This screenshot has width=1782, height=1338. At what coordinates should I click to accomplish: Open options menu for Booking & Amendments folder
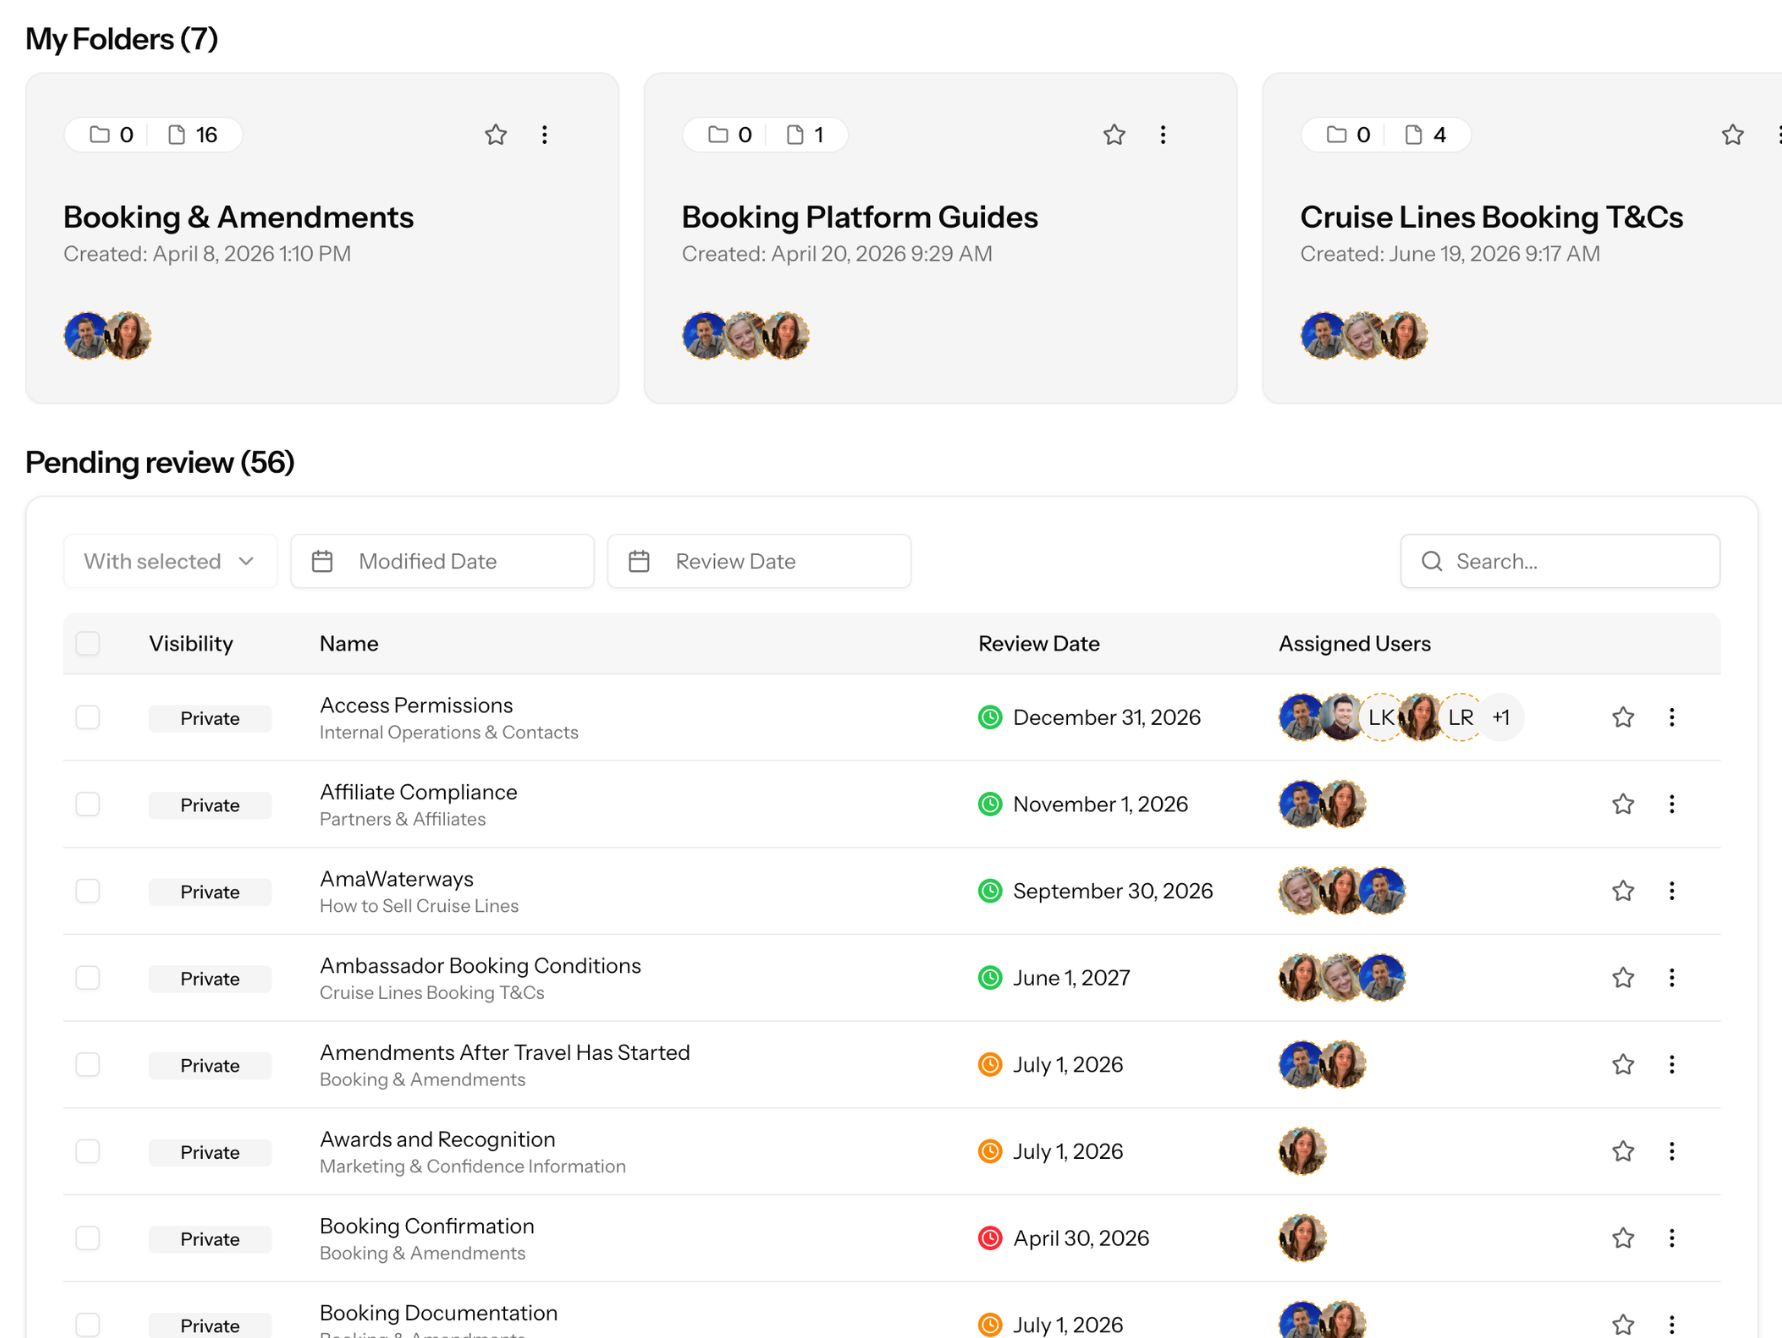pos(544,134)
